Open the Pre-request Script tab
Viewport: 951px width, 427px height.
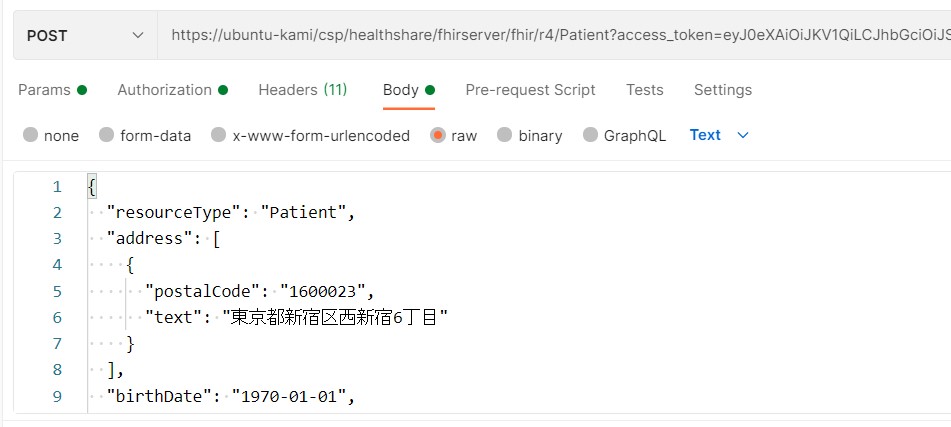[530, 90]
